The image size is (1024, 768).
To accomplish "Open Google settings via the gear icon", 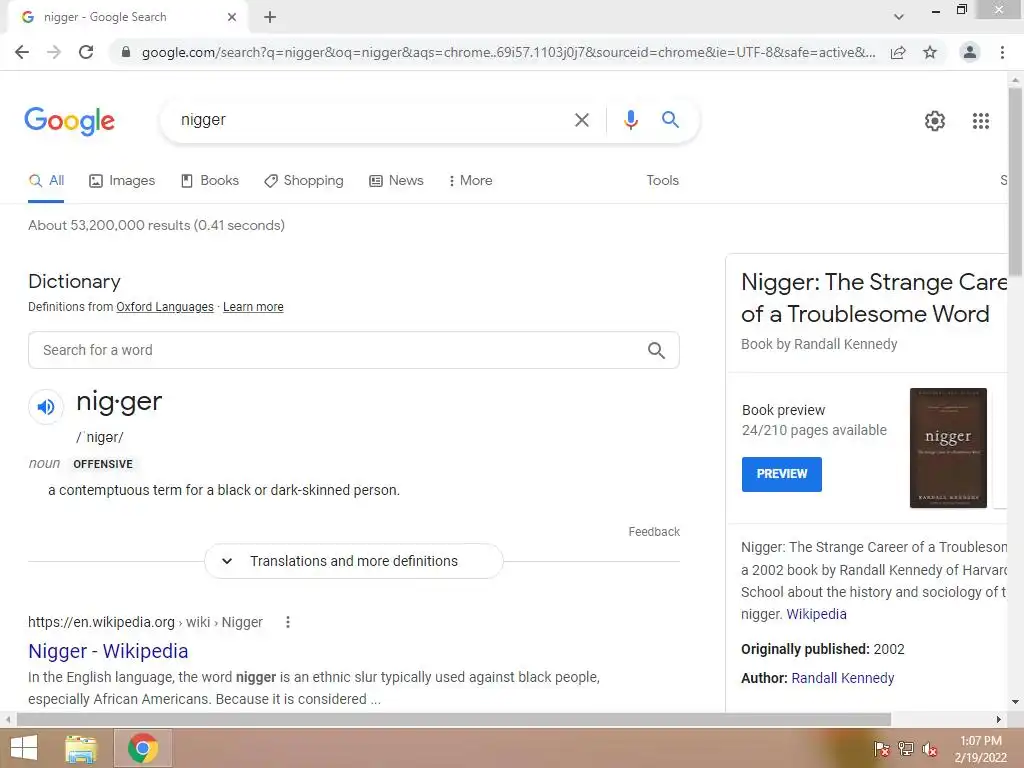I will [935, 121].
